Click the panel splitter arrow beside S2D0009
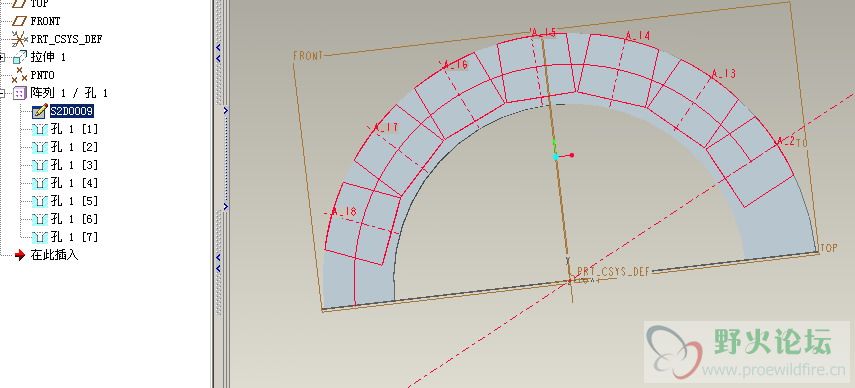This screenshot has height=388, width=855. [x=226, y=111]
